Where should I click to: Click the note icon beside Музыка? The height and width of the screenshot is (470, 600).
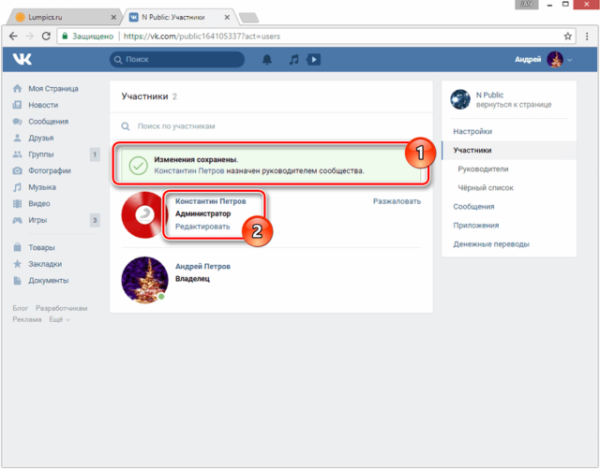(x=17, y=187)
